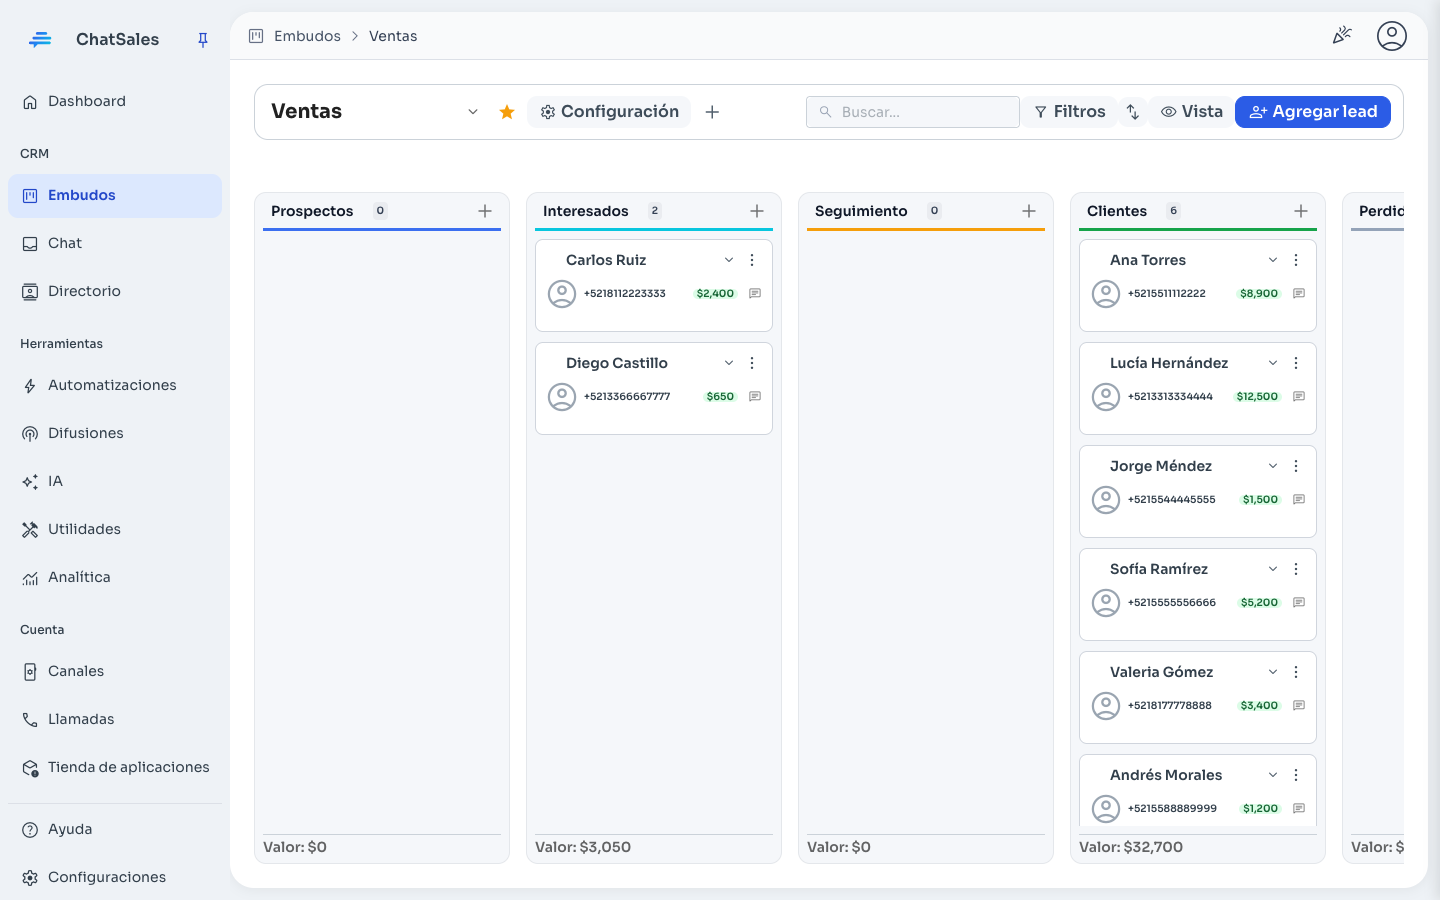Add a card to Prospectos column
1440x900 pixels.
click(x=485, y=211)
